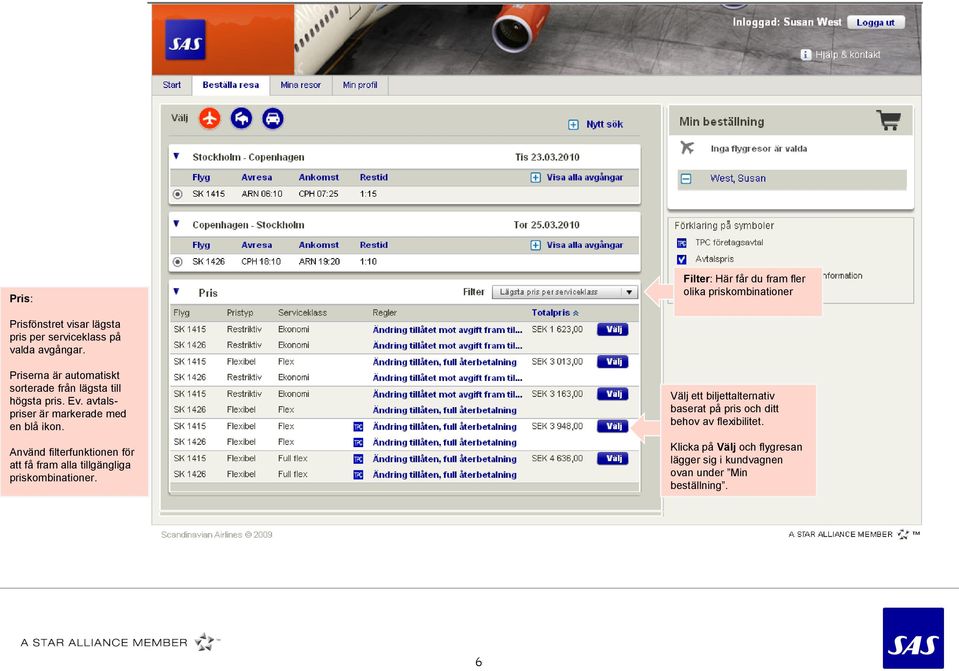Click the Nytt sök link

[x=604, y=124]
